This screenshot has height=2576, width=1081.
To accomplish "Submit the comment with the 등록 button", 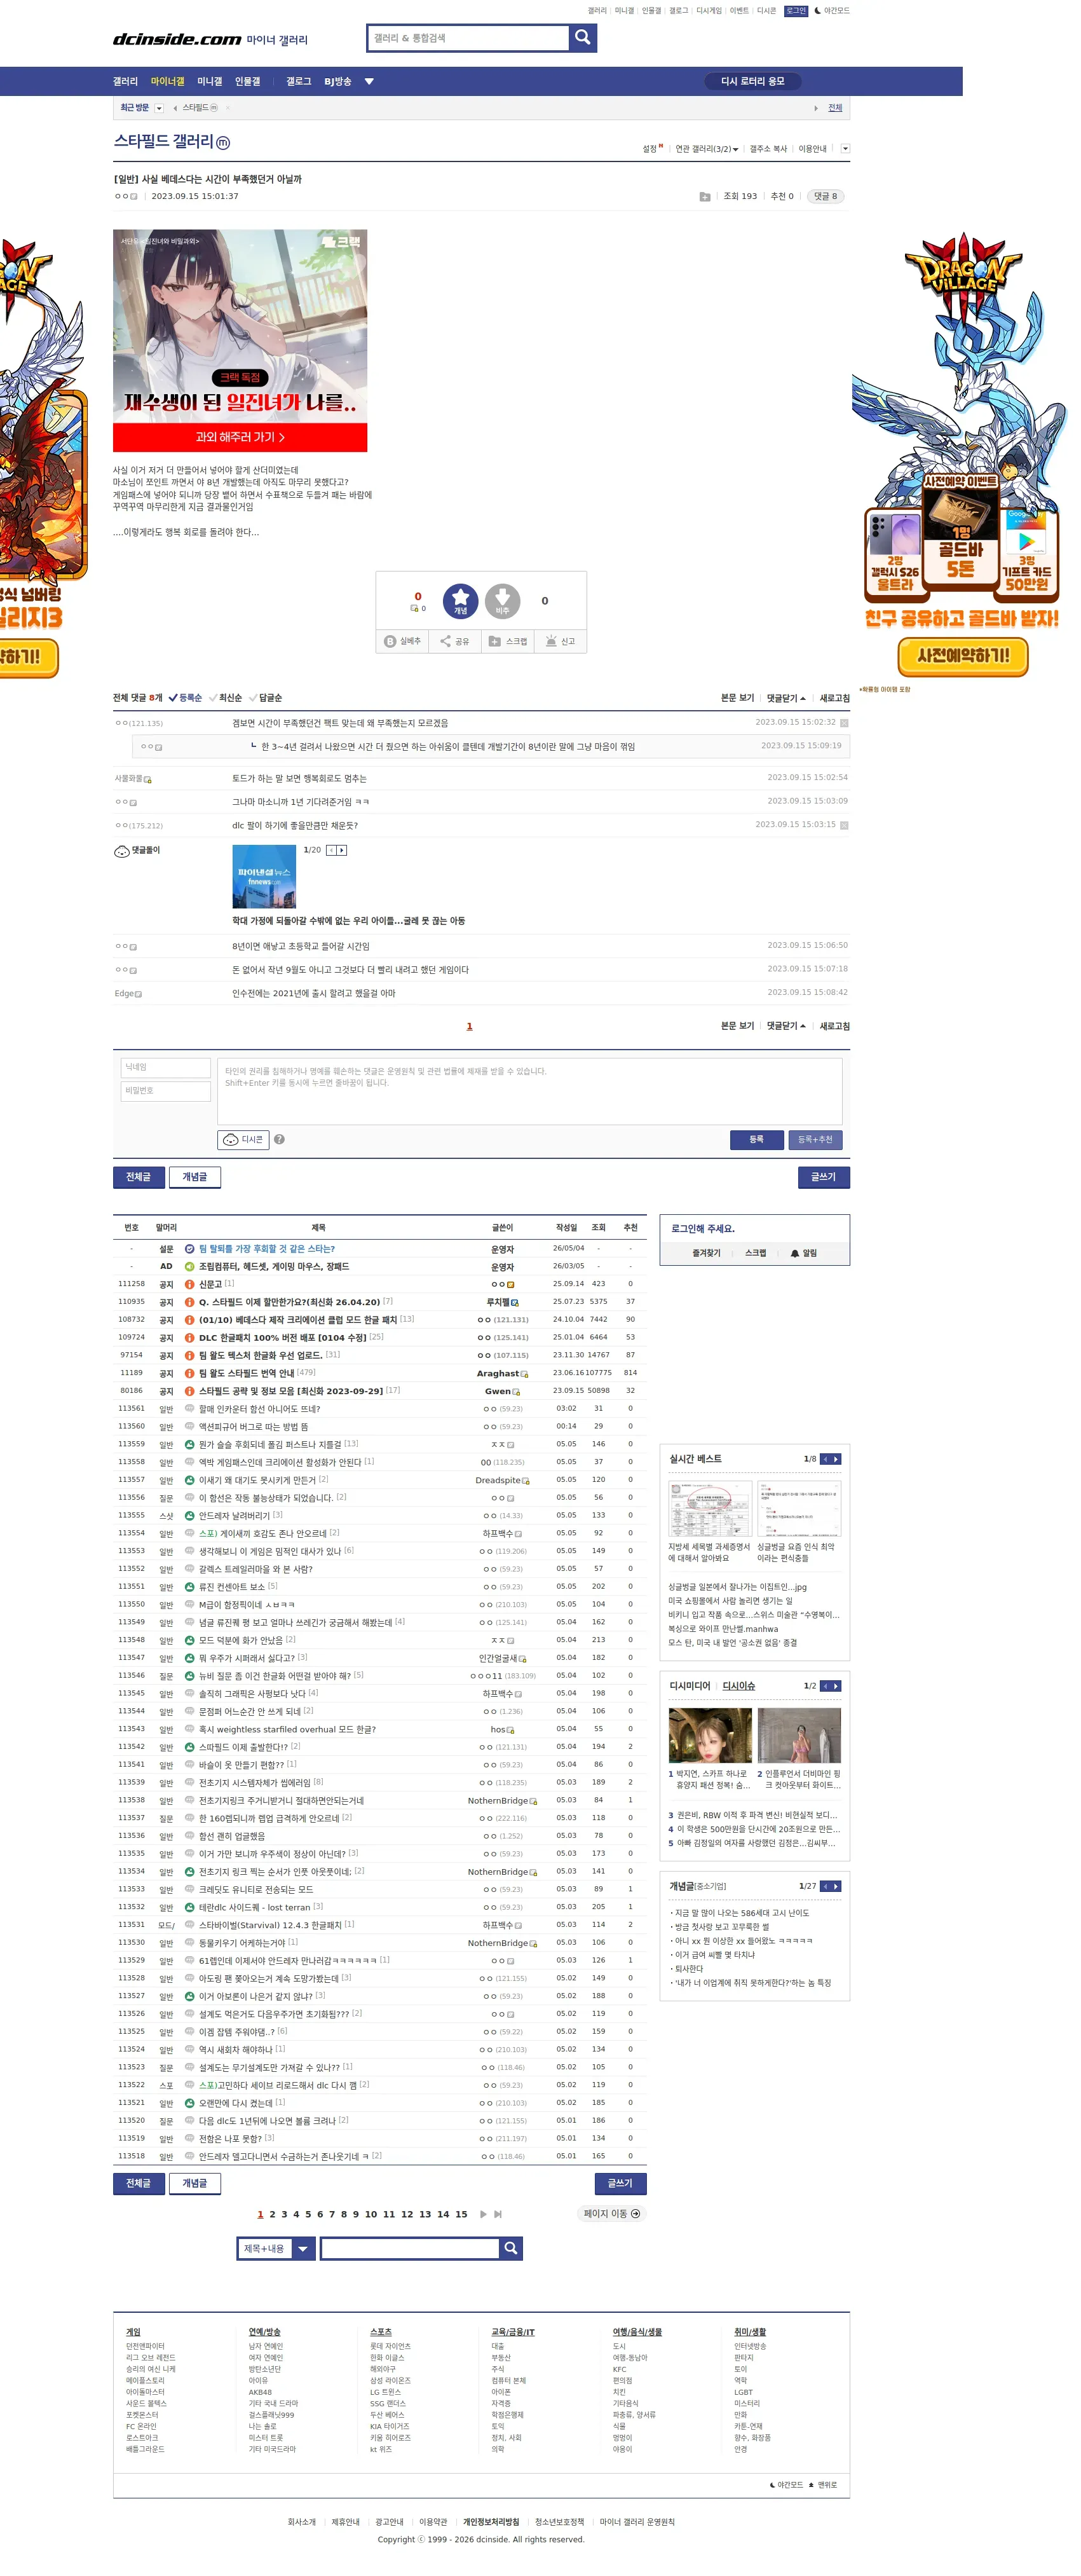I will 756,1139.
